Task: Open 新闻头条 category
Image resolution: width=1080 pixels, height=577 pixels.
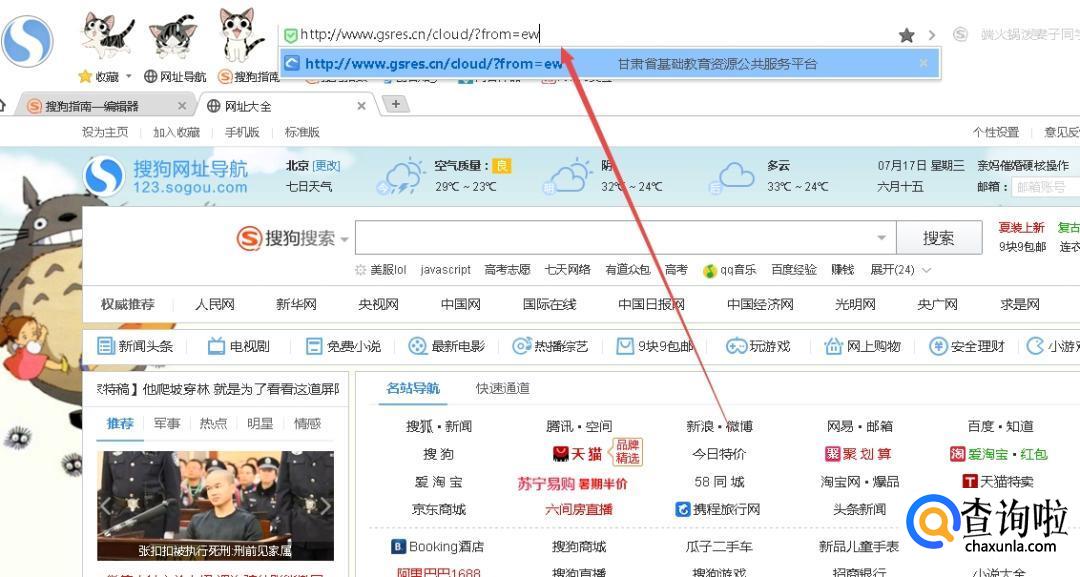Action: pyautogui.click(x=136, y=346)
